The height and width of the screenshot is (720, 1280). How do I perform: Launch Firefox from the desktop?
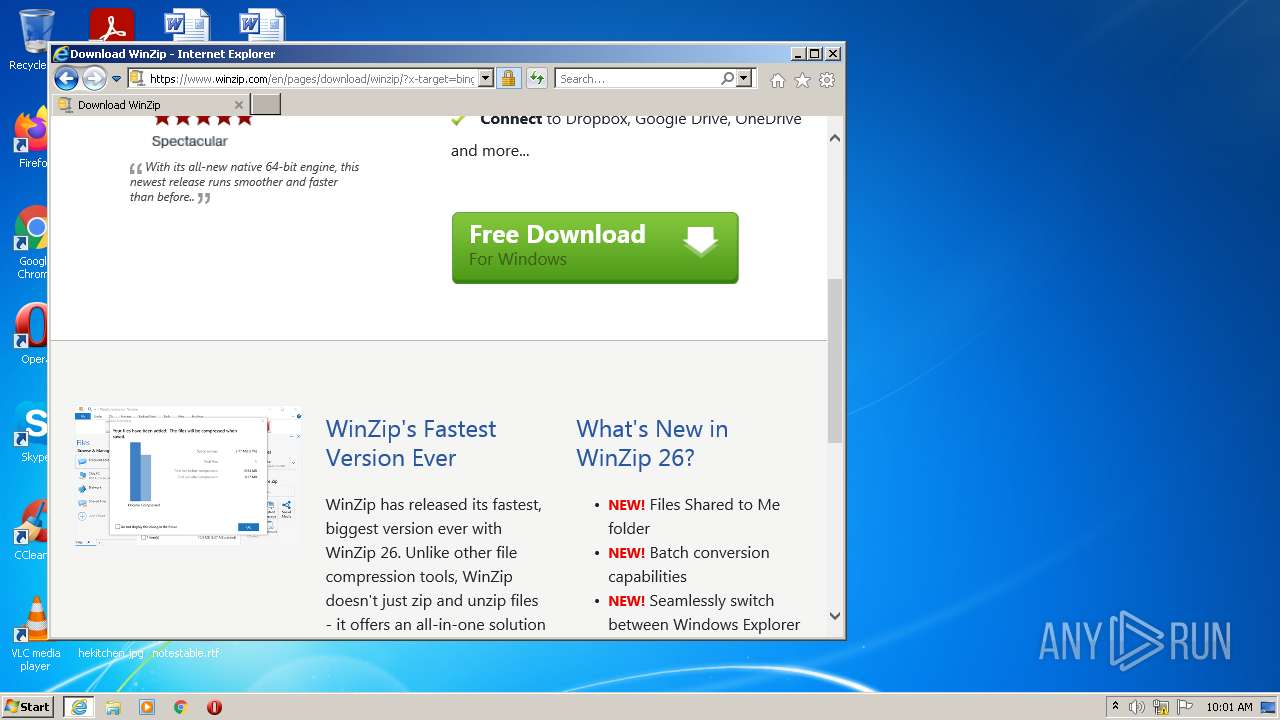tap(32, 139)
